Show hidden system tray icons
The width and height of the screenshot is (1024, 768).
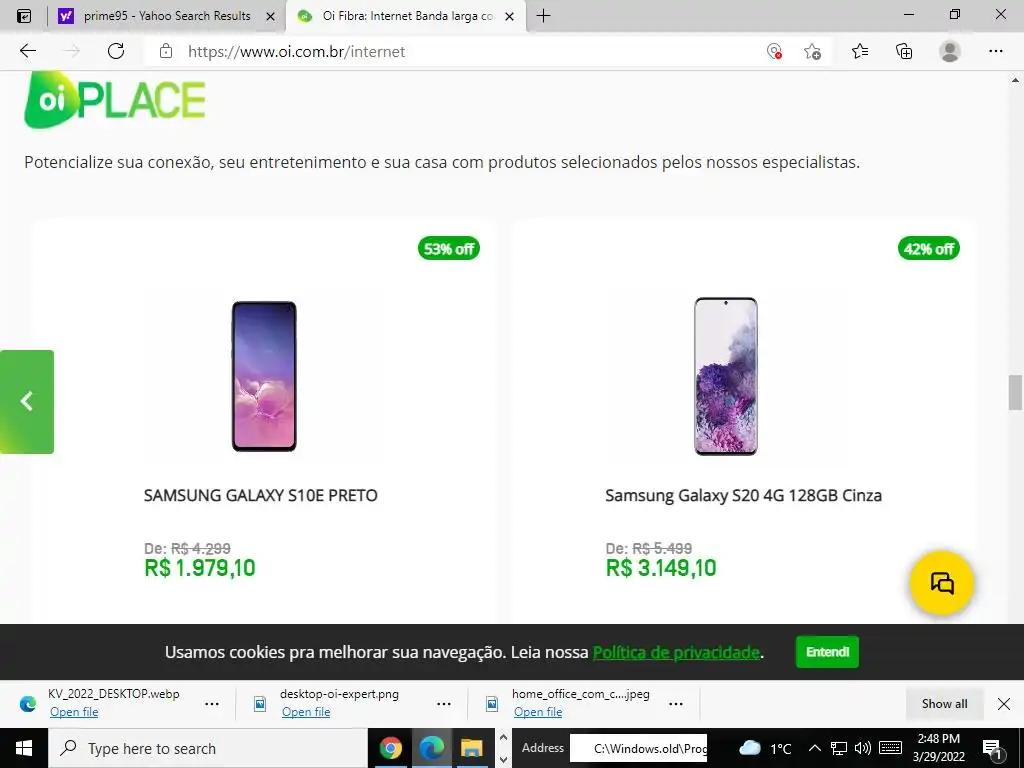click(x=815, y=748)
